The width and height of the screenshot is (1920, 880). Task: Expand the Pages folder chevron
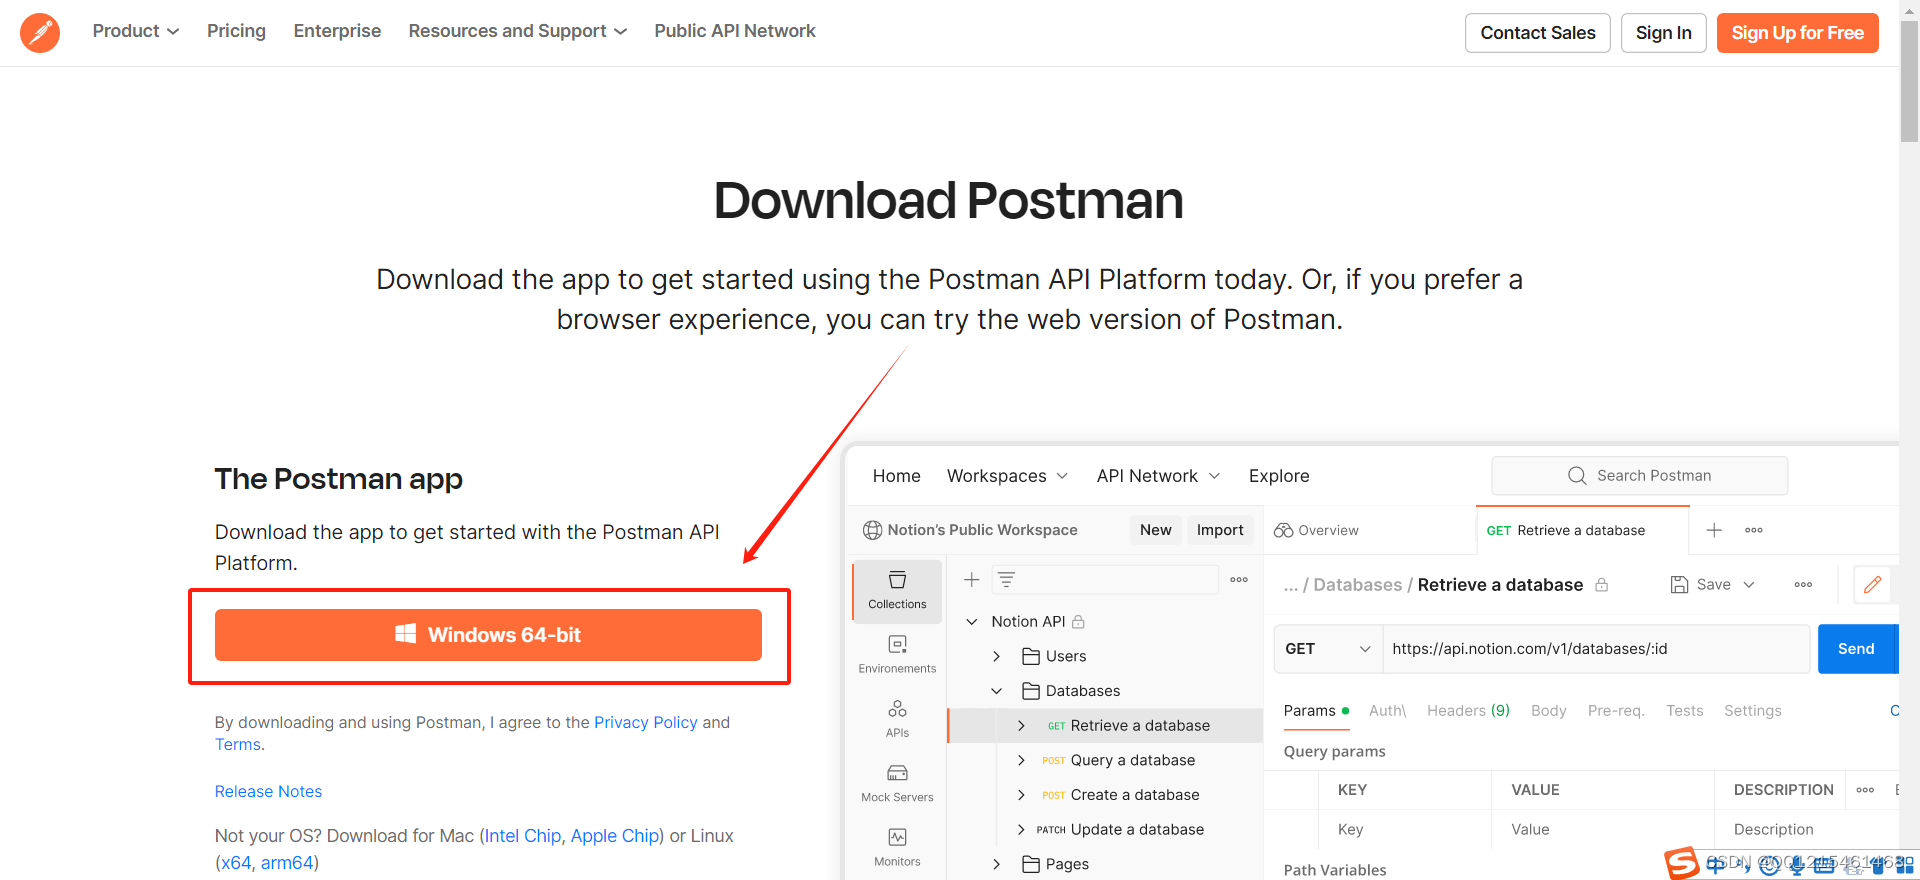pos(996,864)
